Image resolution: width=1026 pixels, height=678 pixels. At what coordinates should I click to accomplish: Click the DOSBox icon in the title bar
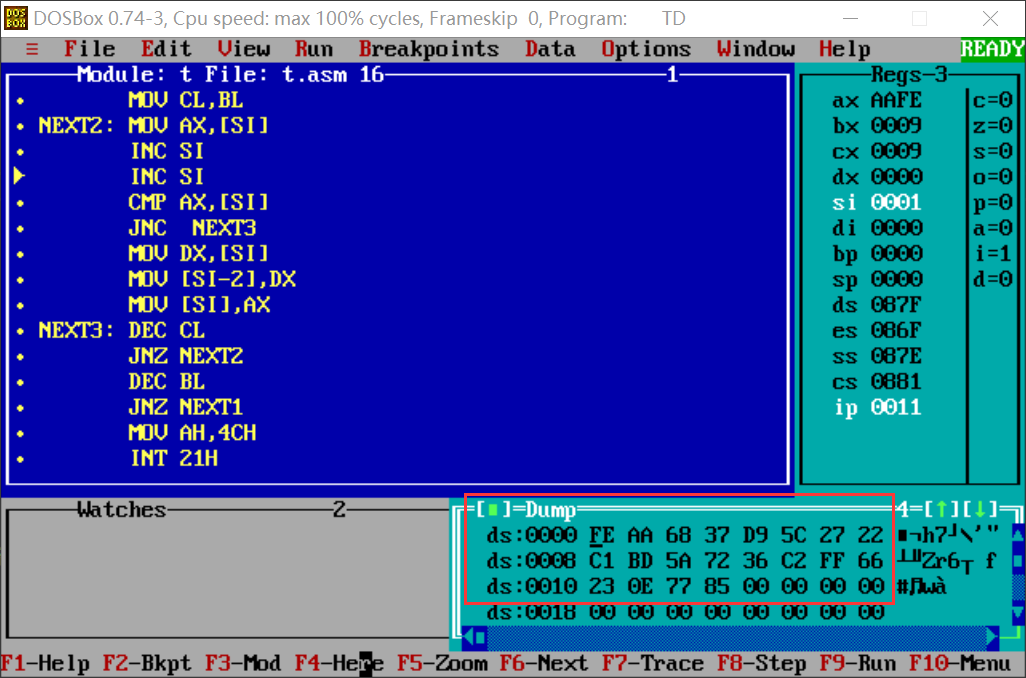(x=16, y=18)
